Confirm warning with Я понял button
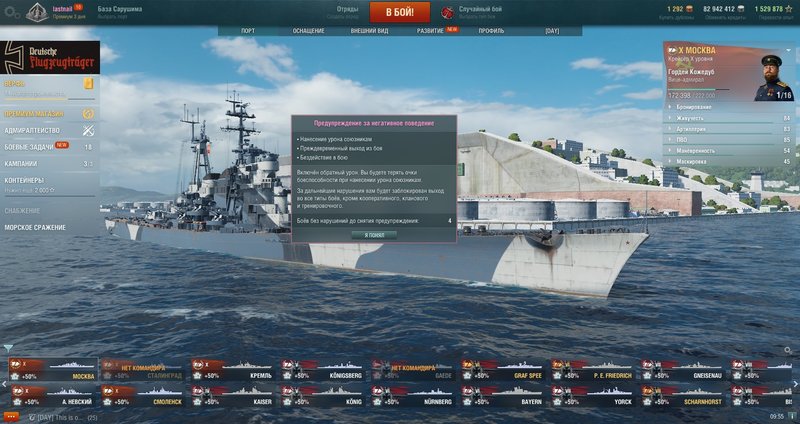This screenshot has width=800, height=424. (x=374, y=235)
